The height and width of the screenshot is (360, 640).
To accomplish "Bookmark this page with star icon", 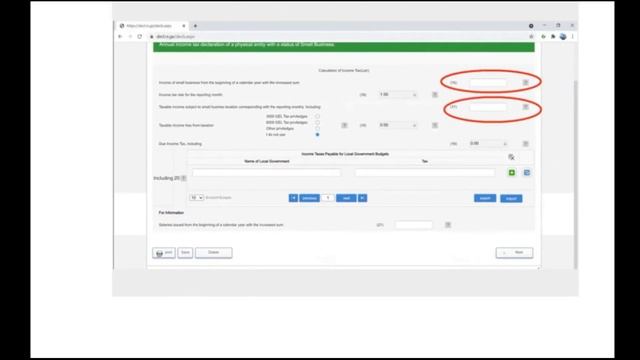I will click(x=531, y=36).
